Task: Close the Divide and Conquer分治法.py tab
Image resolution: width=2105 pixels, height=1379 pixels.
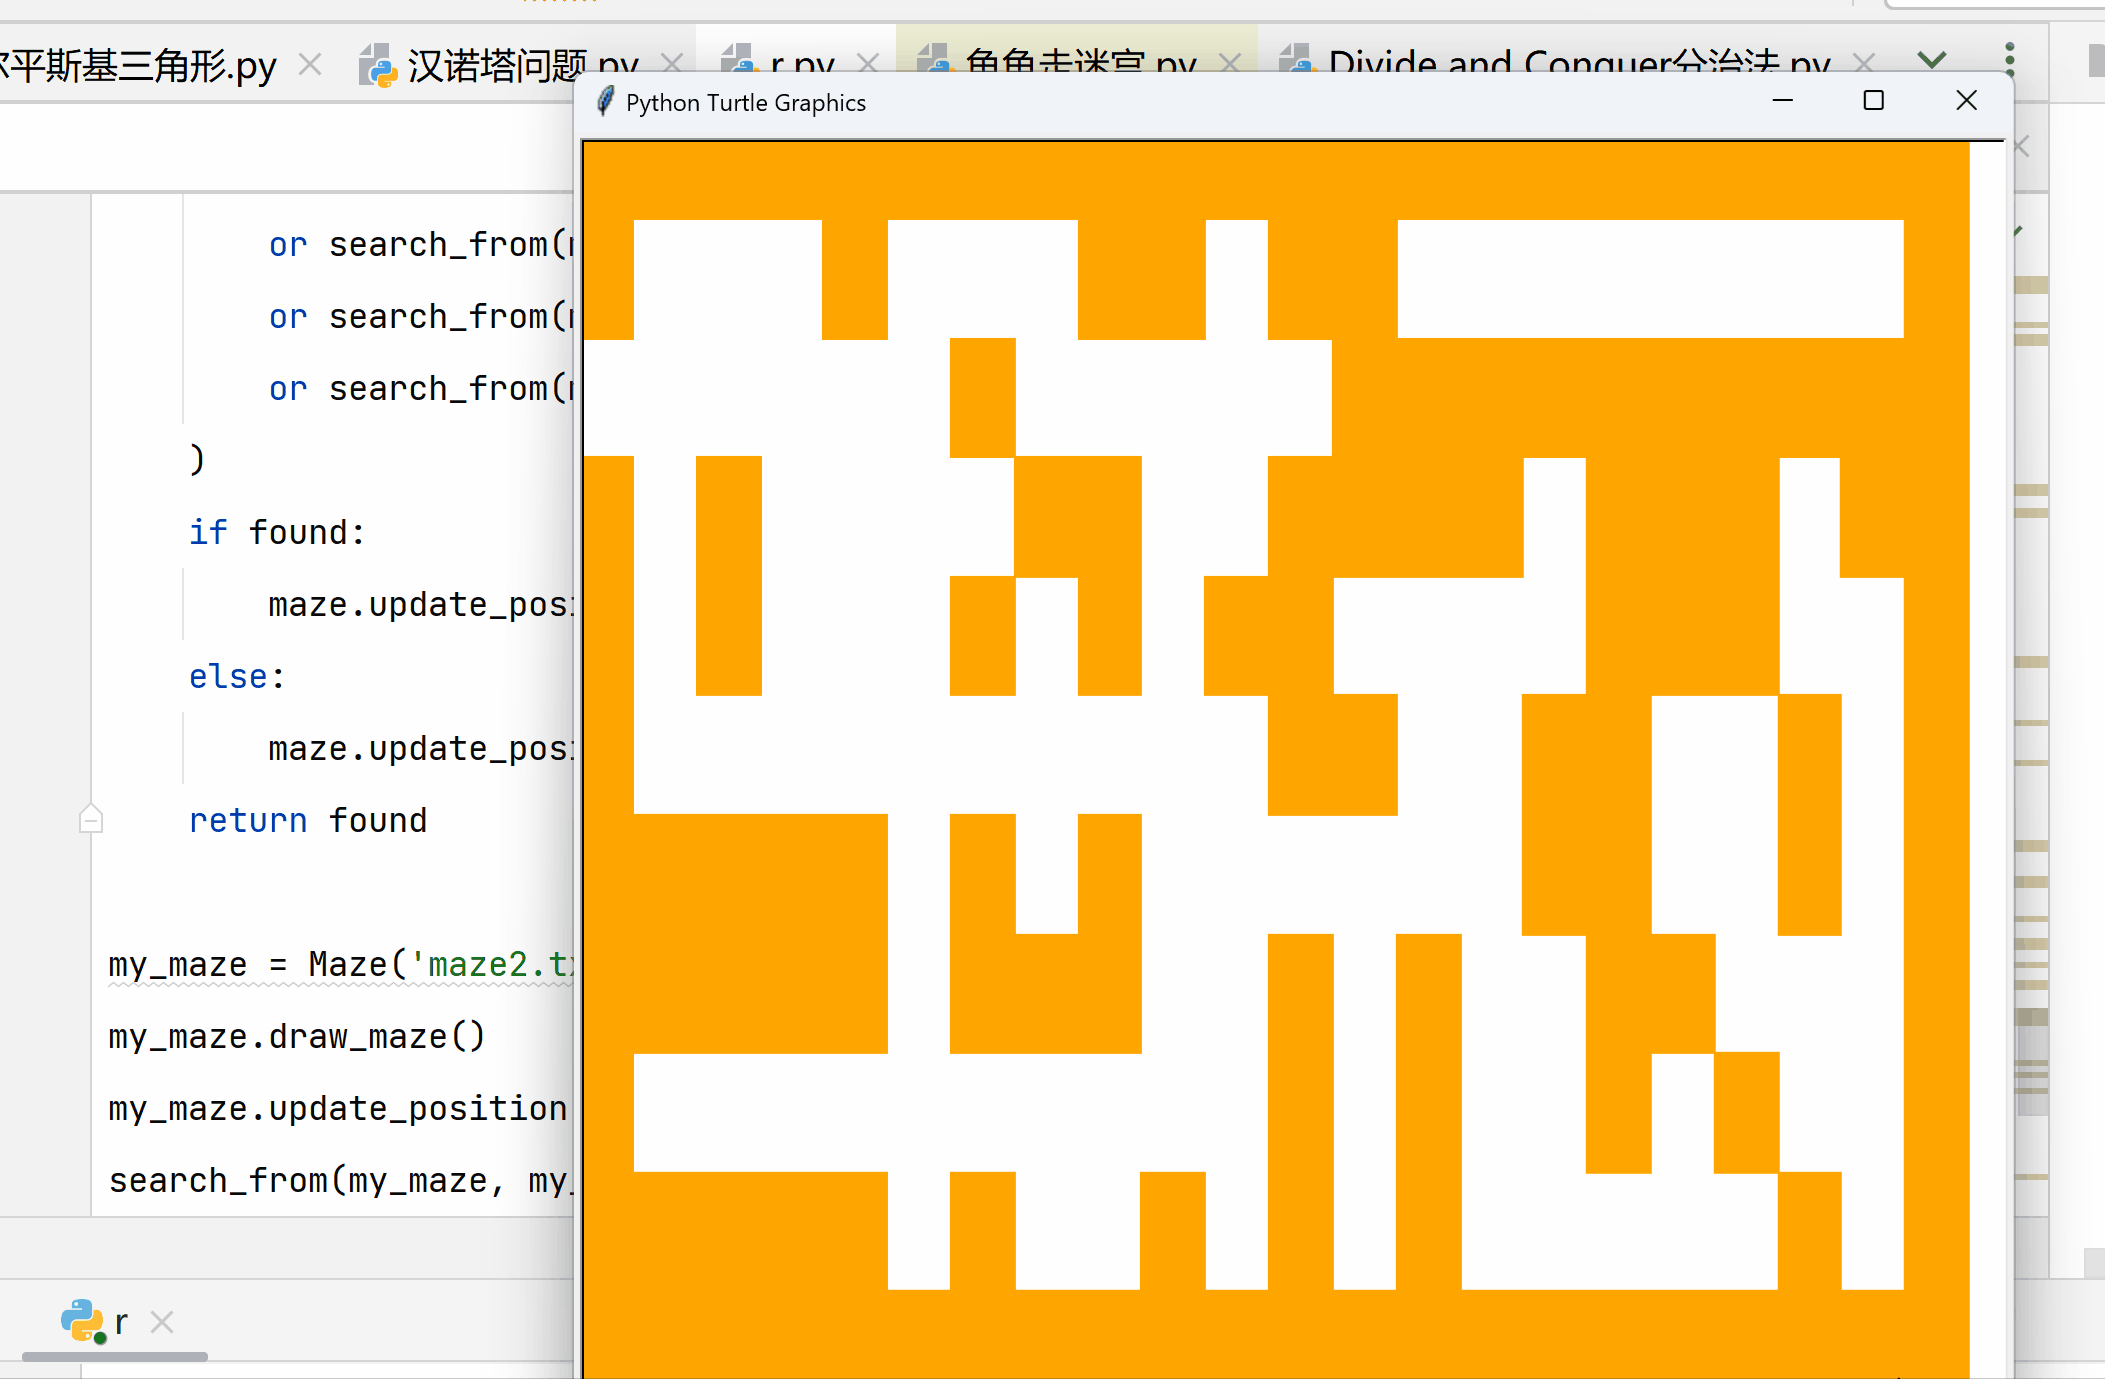Action: [x=1863, y=64]
